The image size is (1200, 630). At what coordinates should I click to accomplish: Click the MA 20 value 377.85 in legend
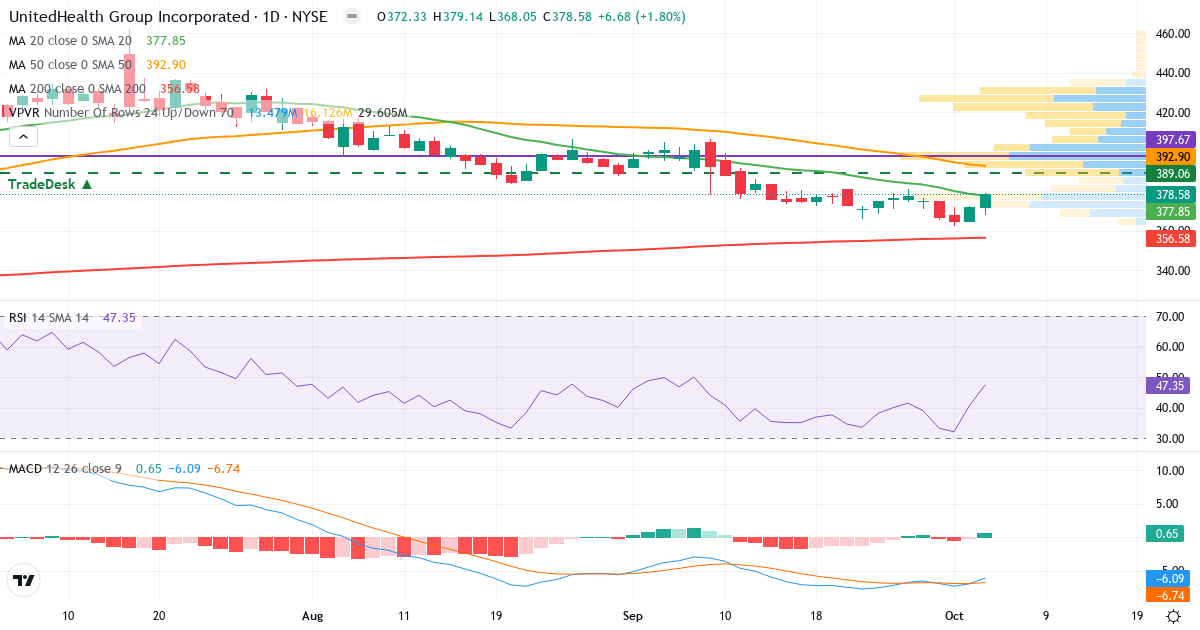165,41
